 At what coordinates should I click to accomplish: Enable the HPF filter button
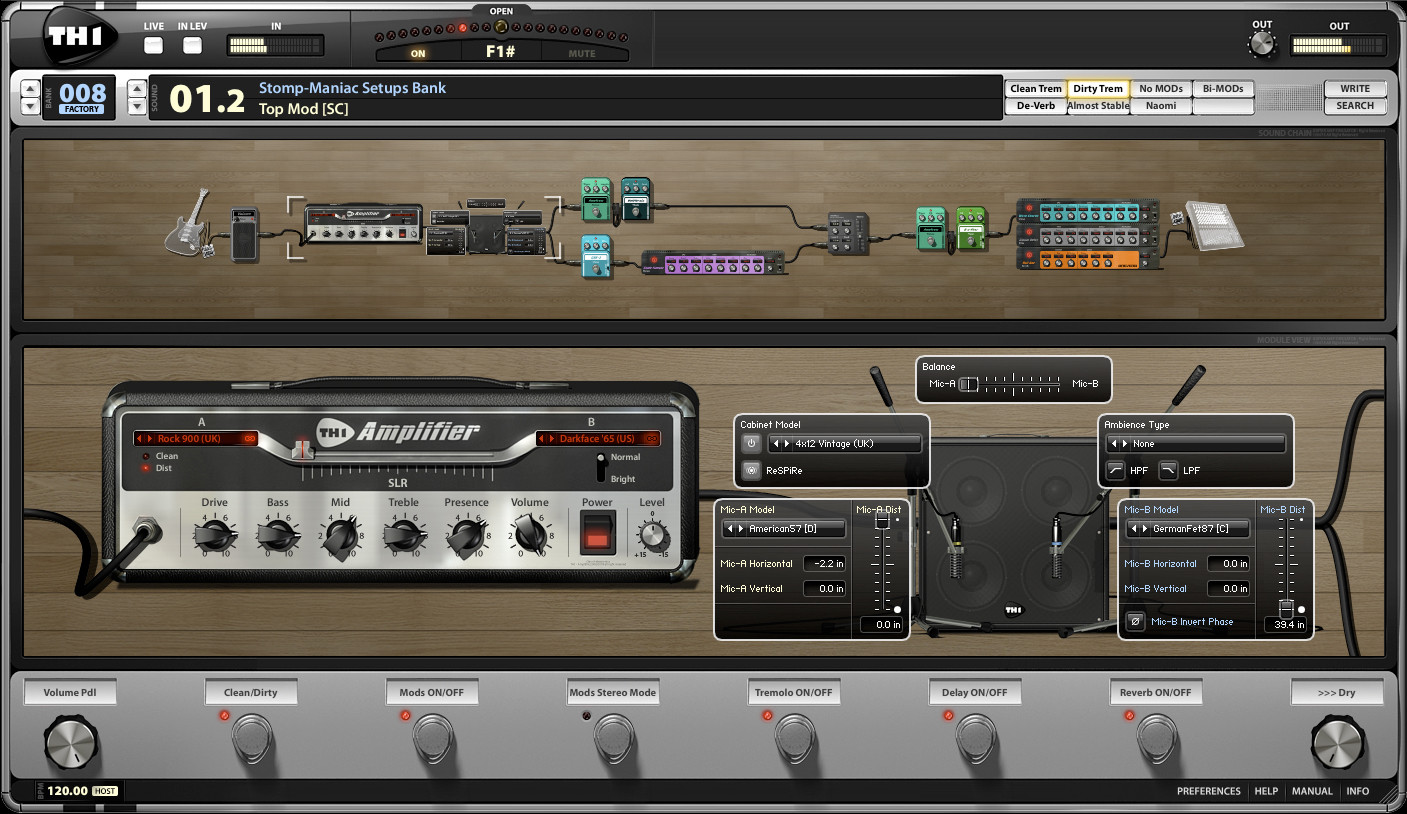click(x=1116, y=470)
